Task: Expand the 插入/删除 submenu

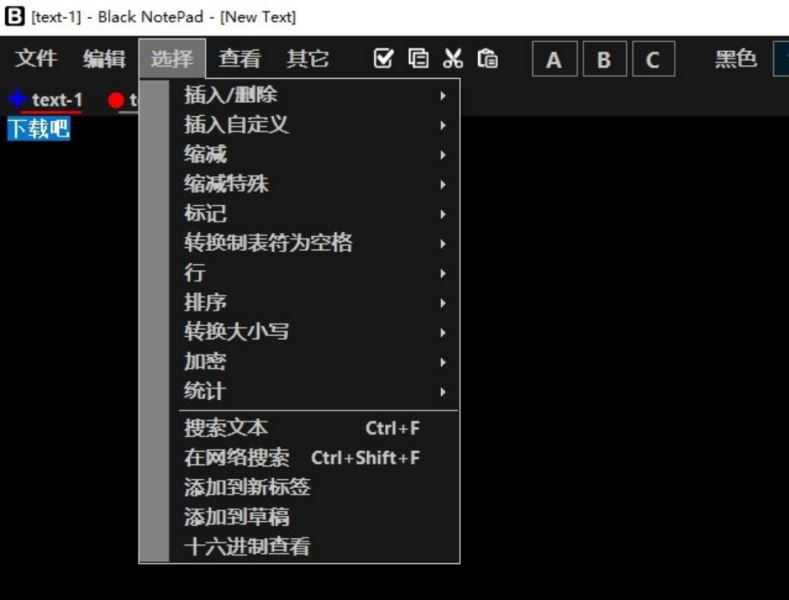Action: click(314, 95)
